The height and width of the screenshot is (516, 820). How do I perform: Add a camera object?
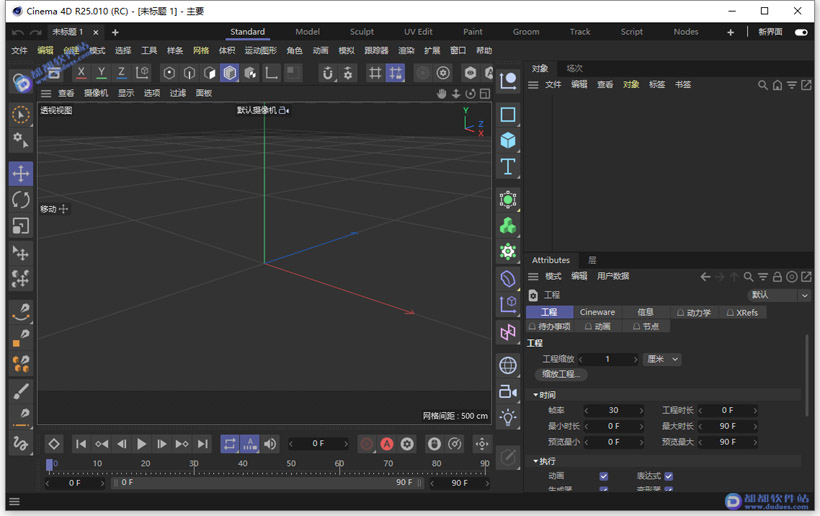pyautogui.click(x=508, y=391)
